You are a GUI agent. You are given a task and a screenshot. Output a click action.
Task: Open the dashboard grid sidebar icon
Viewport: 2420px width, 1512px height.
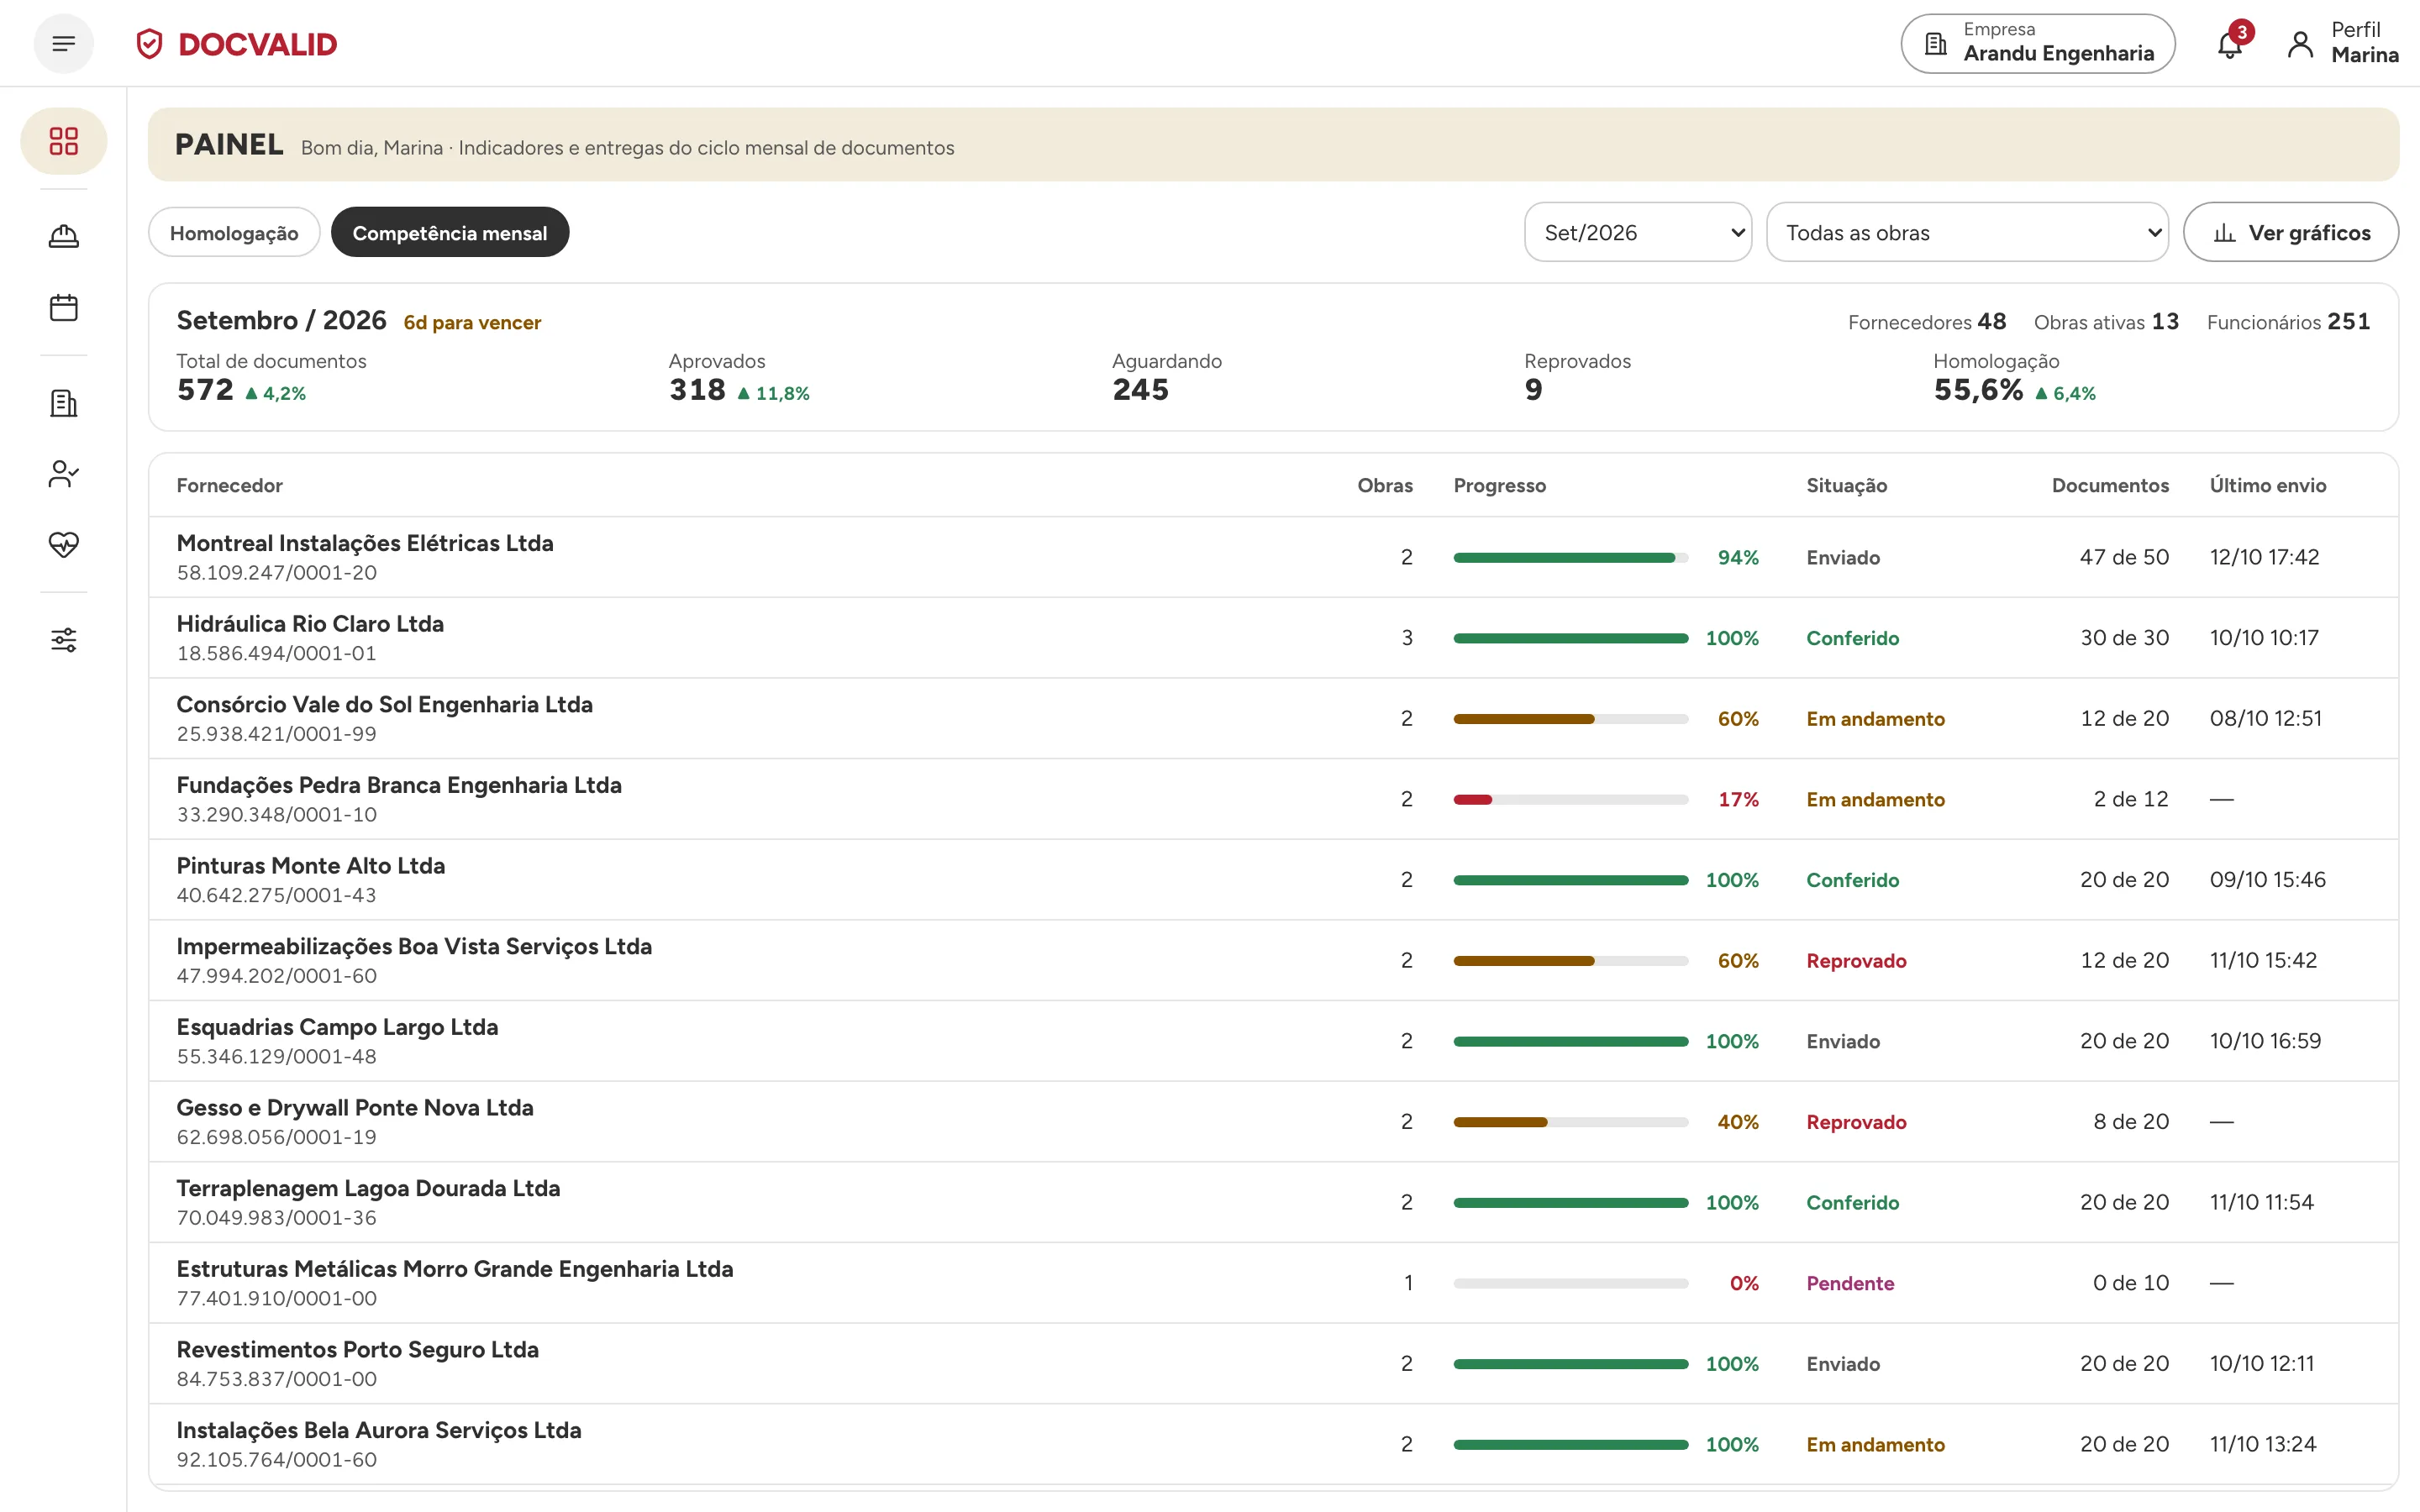(64, 141)
